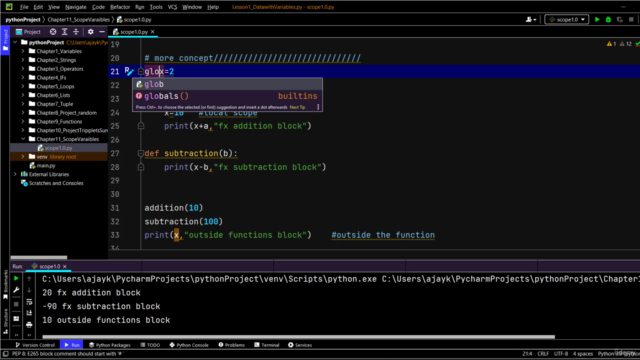Open the Project view selector

coord(28,31)
